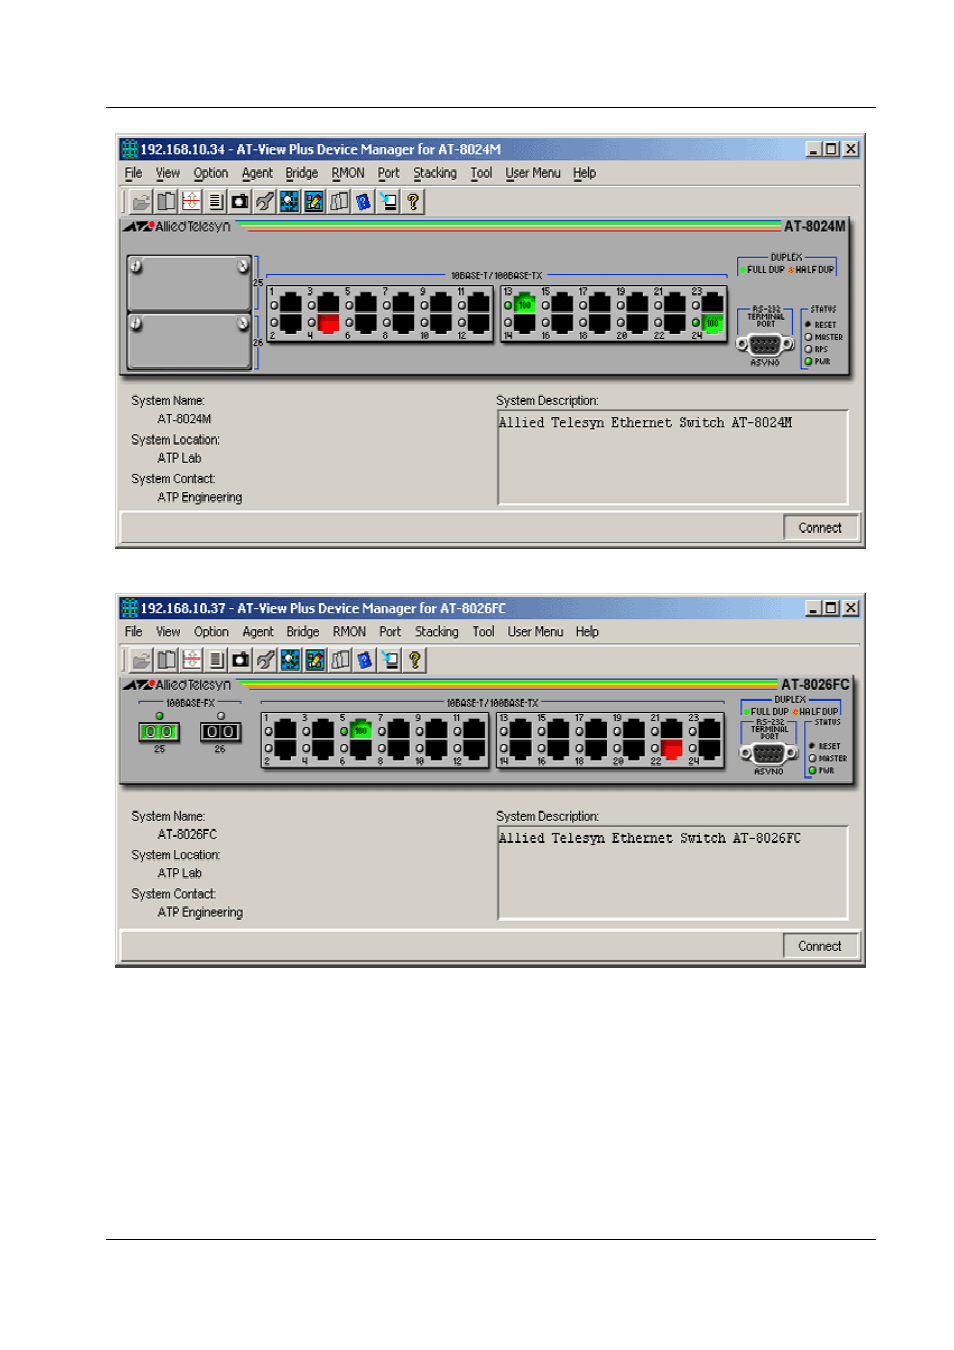Click the open folder icon in AT-8024M toolbar
The width and height of the screenshot is (954, 1350).
[x=141, y=202]
